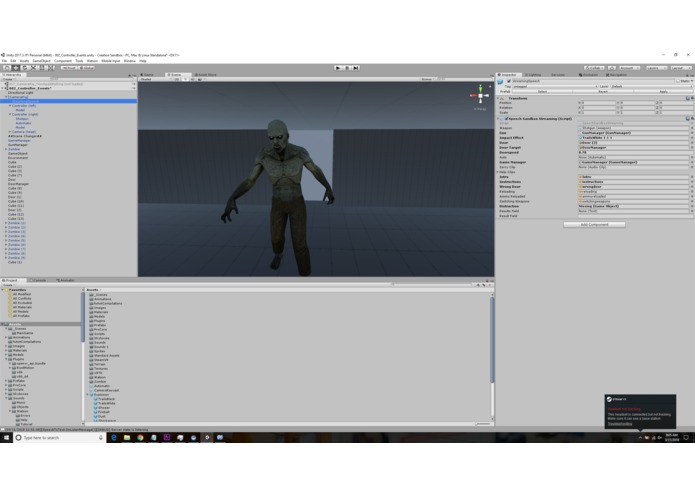
Task: Select the Hand tool in toolbar
Action: [7, 68]
